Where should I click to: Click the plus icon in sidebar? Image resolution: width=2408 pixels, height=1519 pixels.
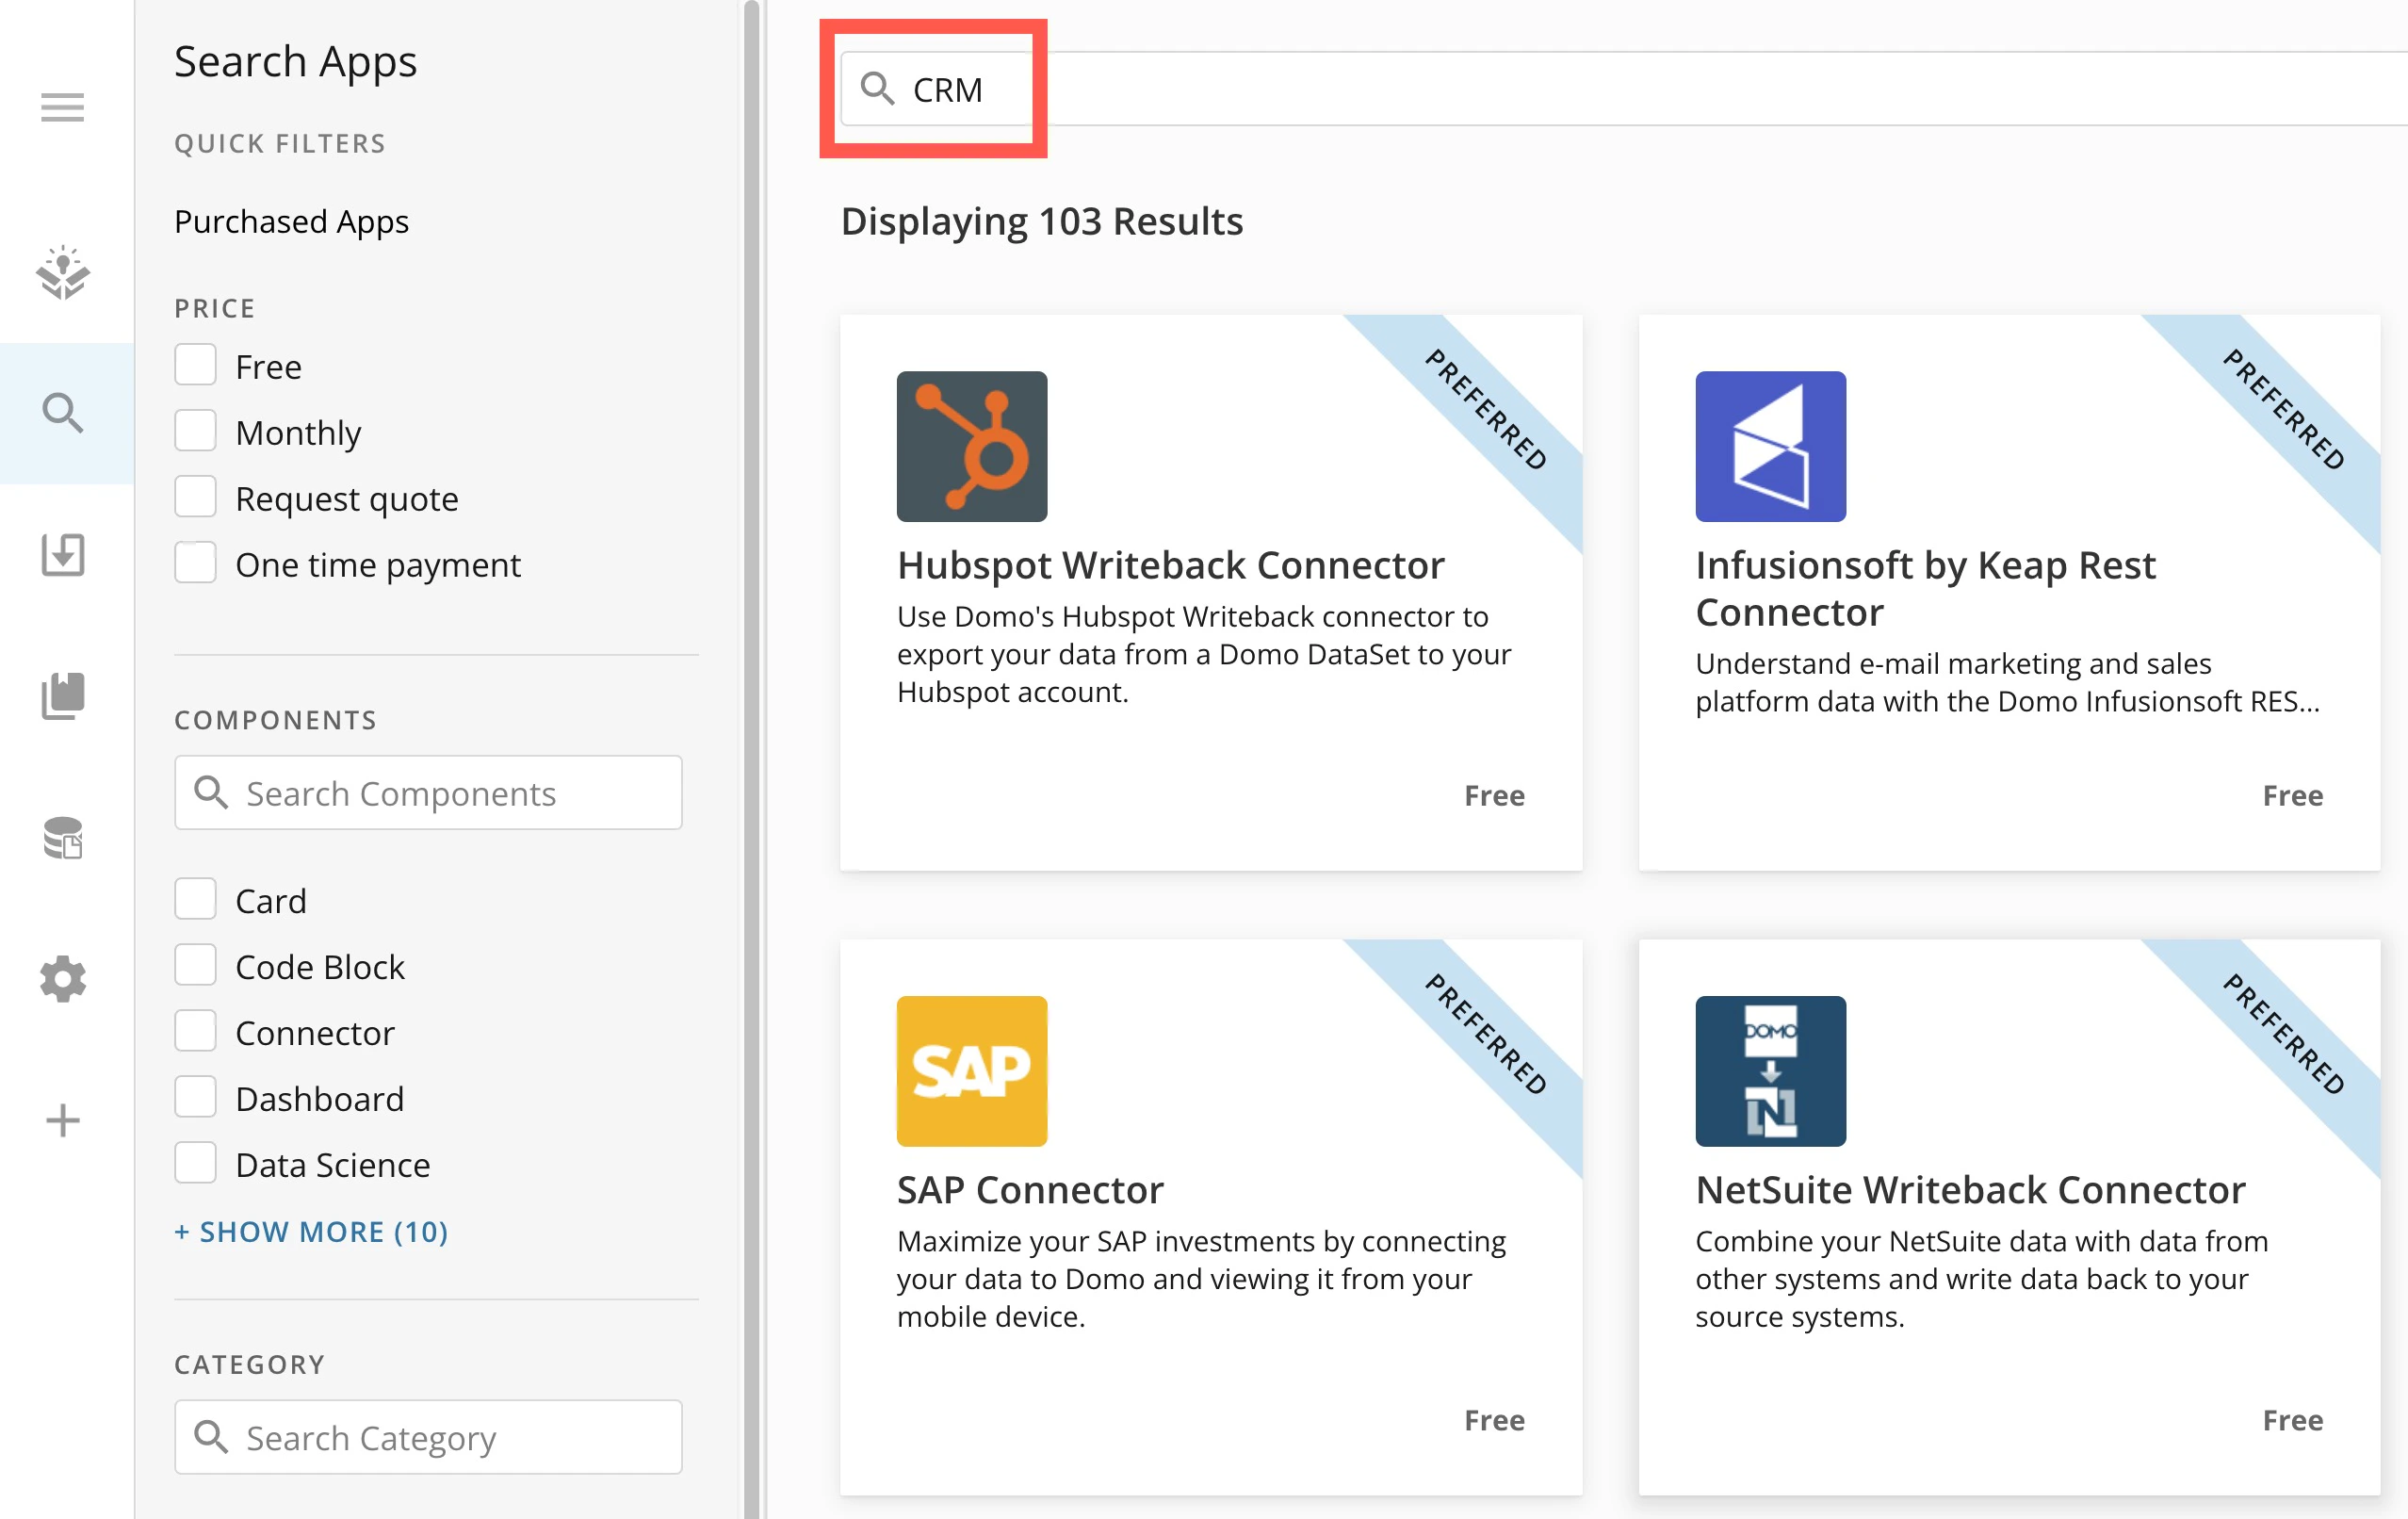[x=63, y=1119]
